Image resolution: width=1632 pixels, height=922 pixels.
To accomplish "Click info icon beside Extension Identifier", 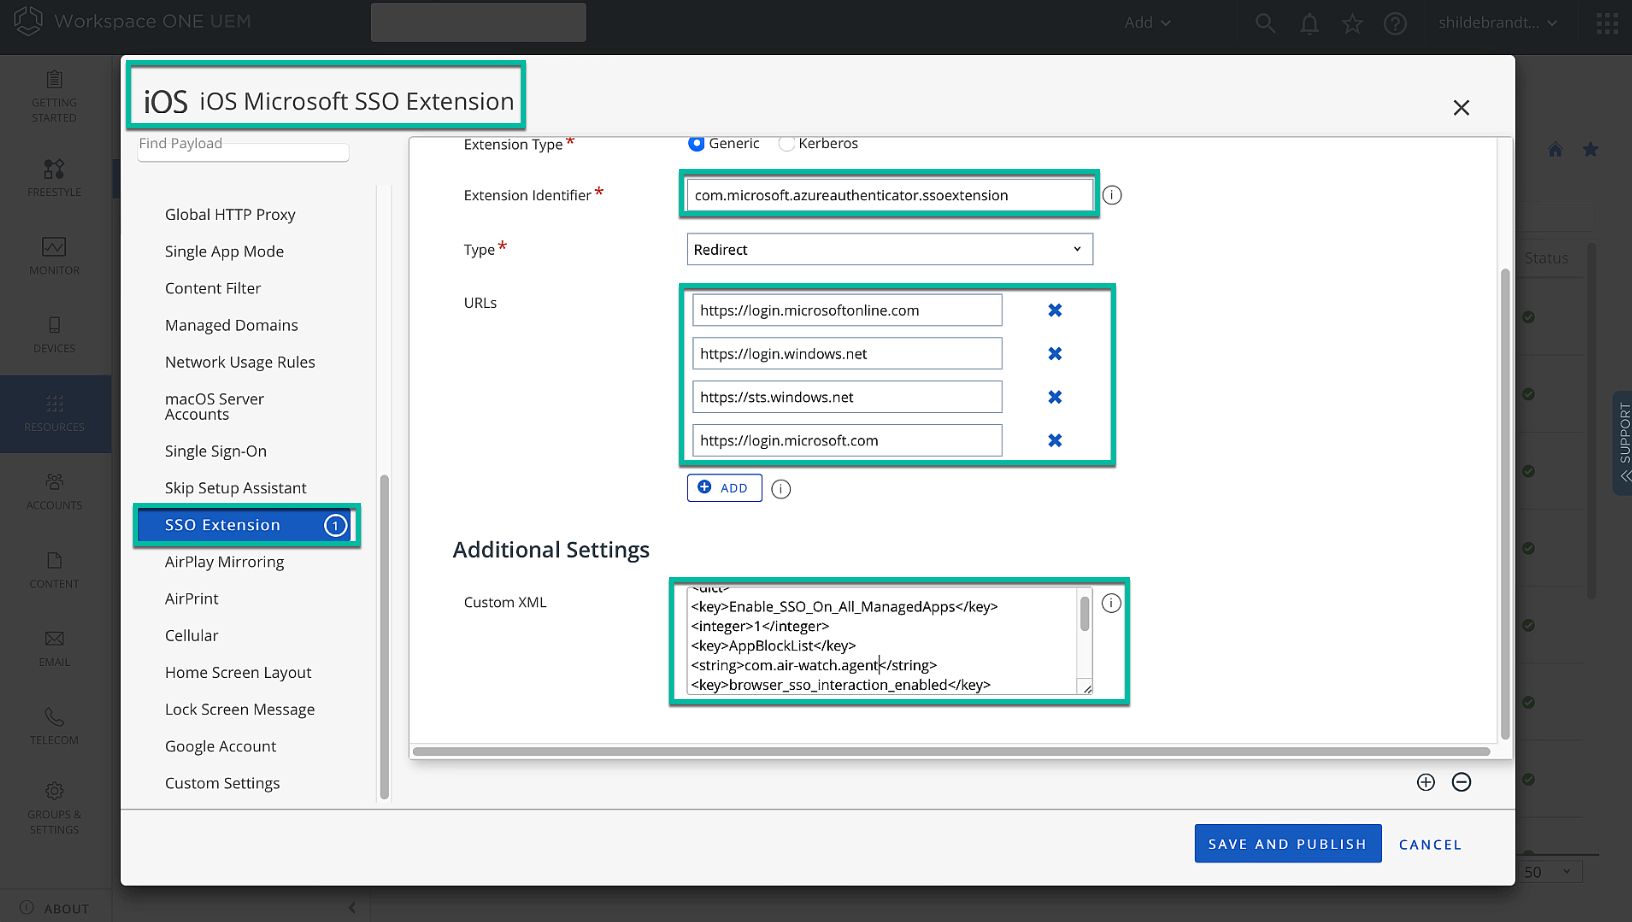I will [x=1112, y=196].
